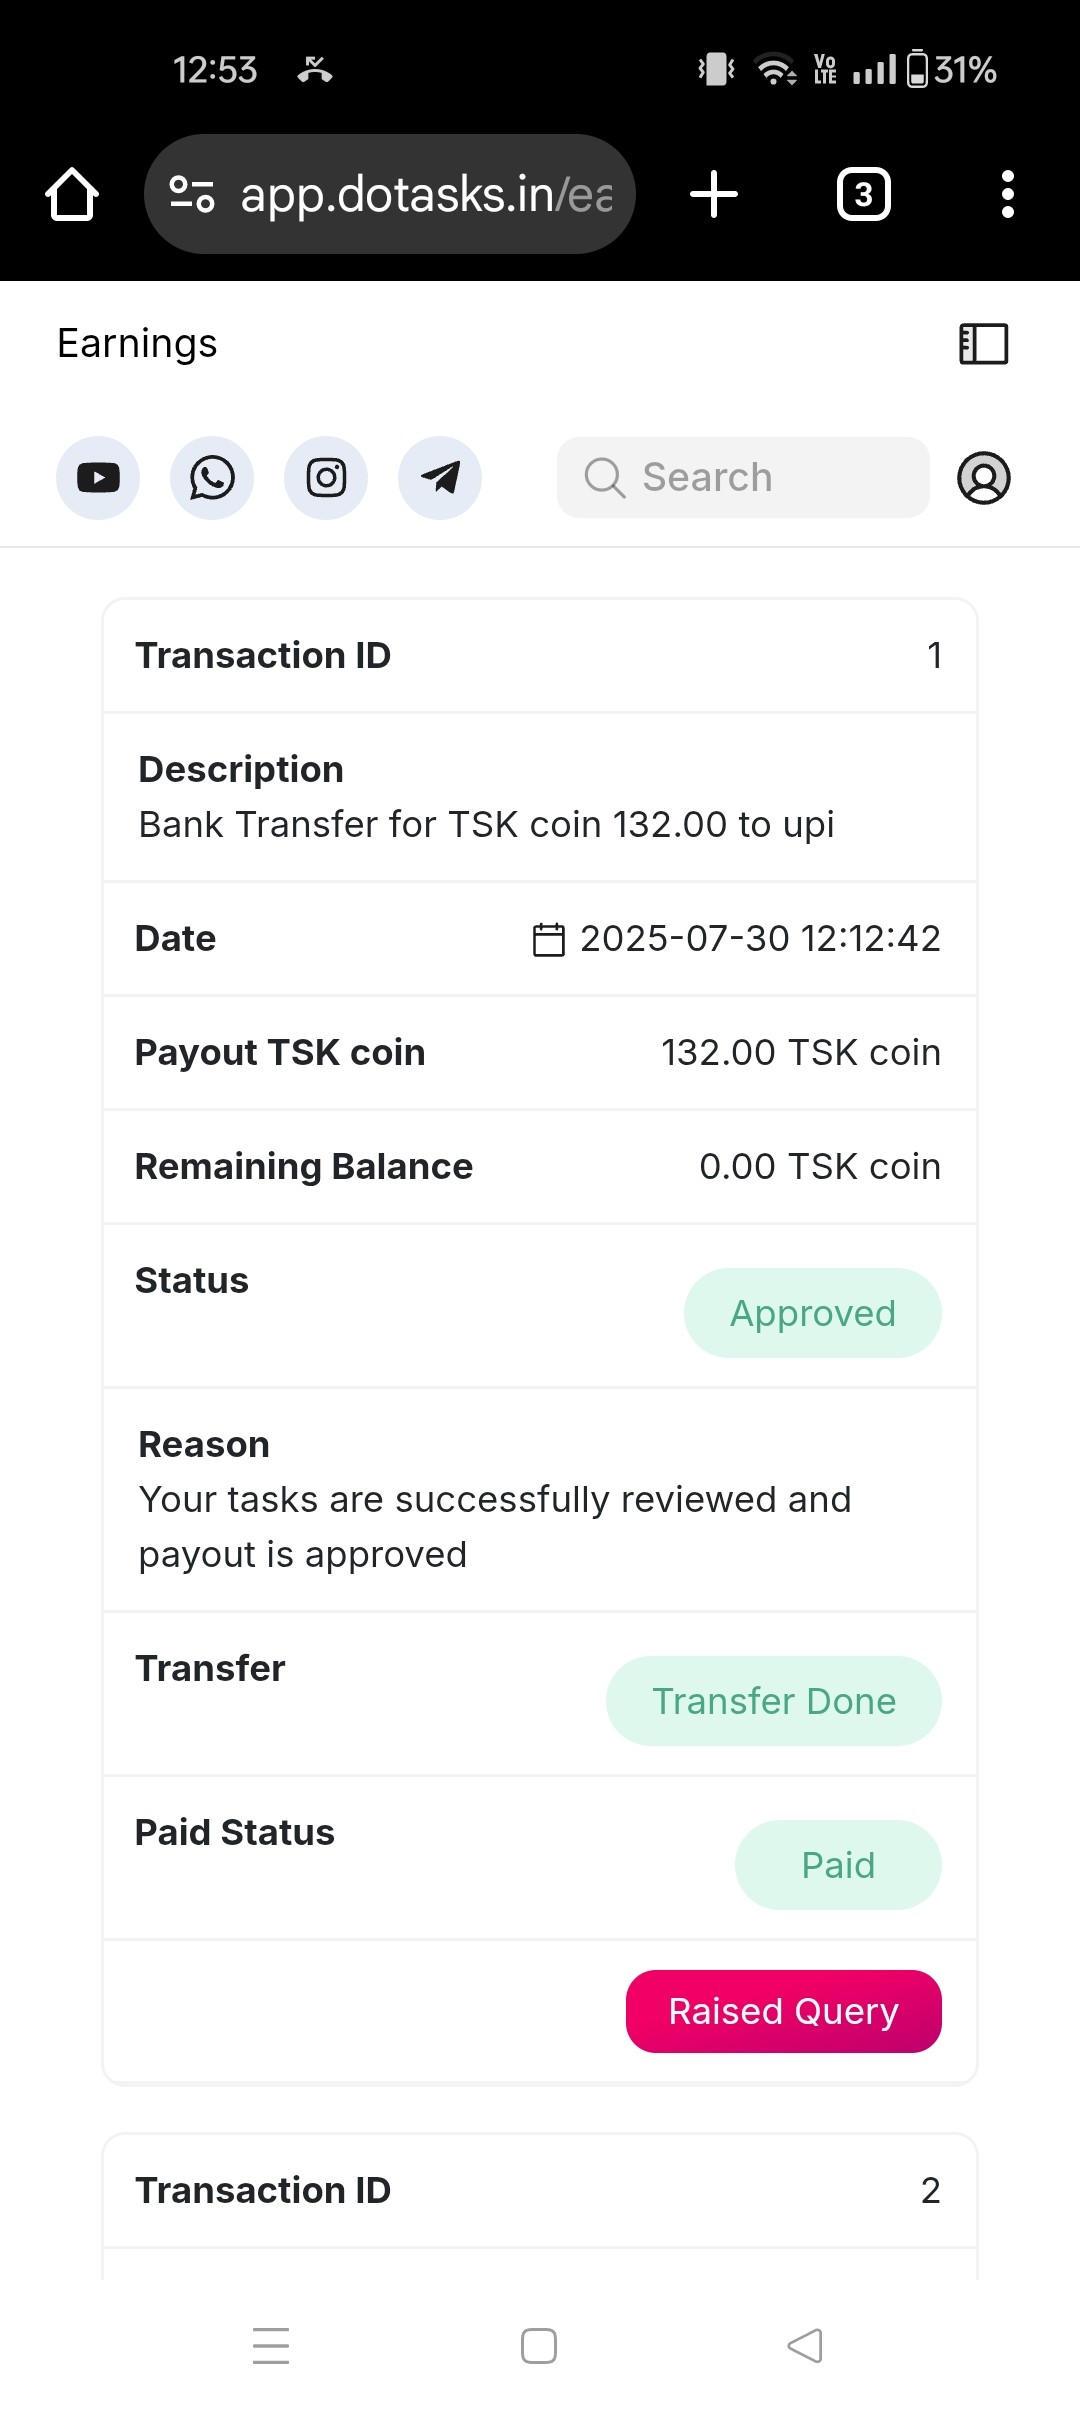The height and width of the screenshot is (2412, 1080).
Task: Show open tabs switcher
Action: 864,194
